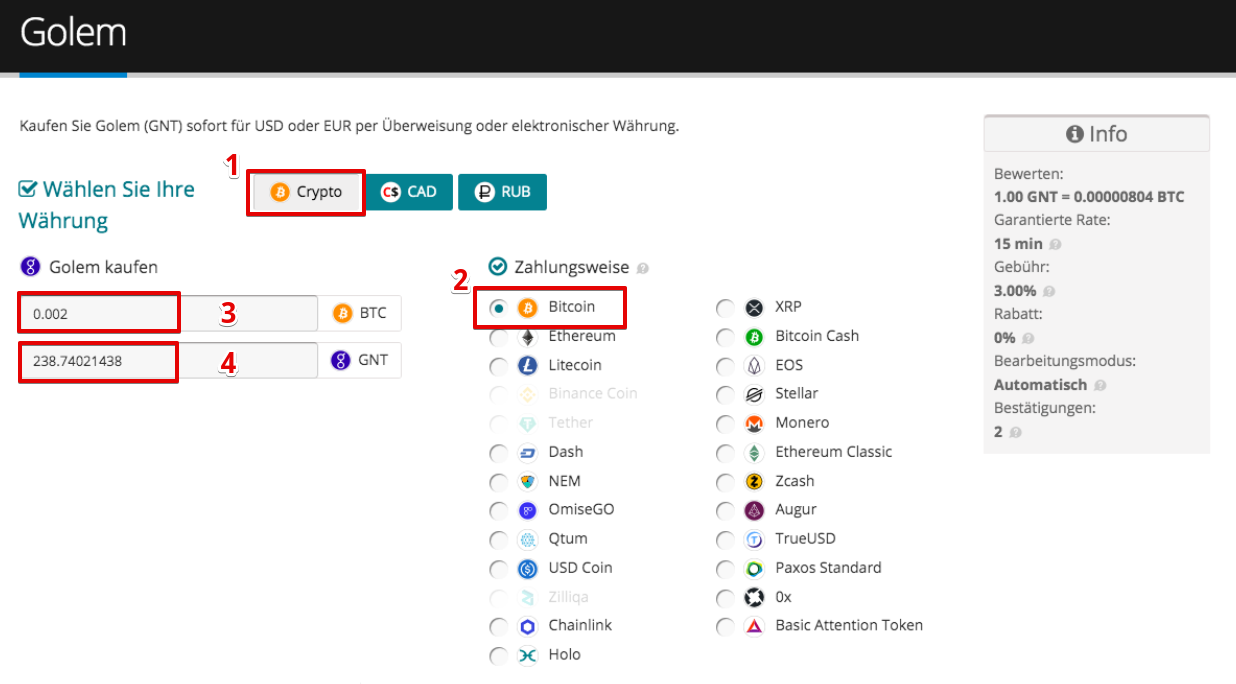This screenshot has width=1236, height=684.
Task: Select the Stellar radio button
Action: [x=725, y=395]
